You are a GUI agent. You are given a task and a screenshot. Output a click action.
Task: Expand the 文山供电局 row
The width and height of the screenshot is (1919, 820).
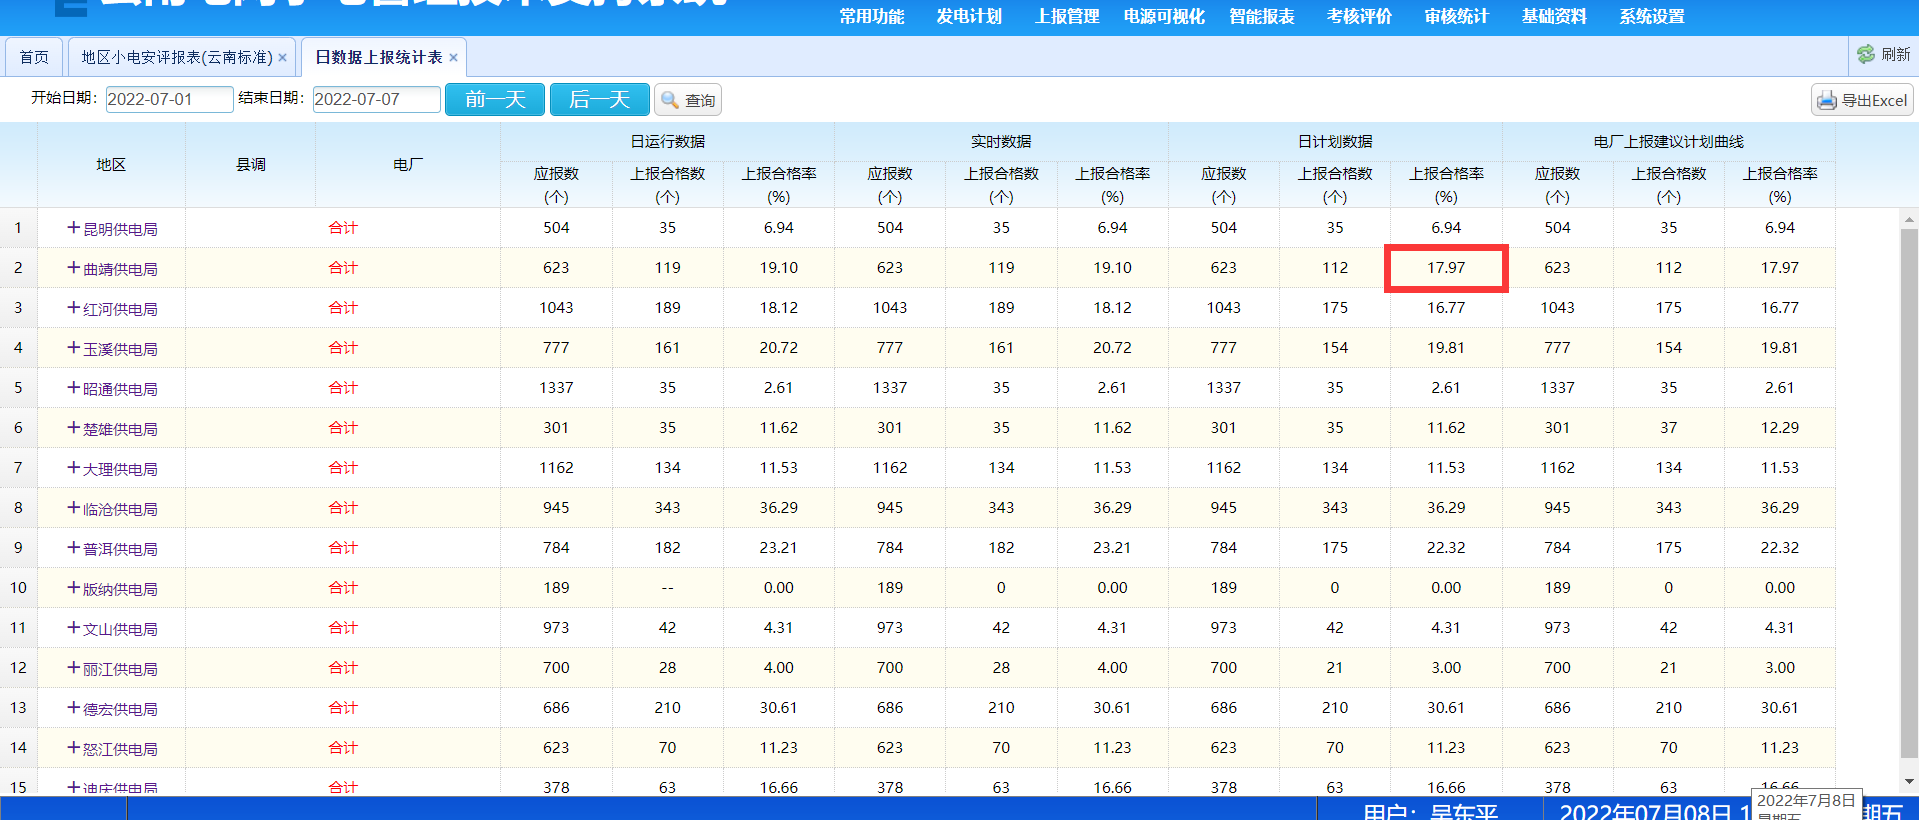point(74,628)
